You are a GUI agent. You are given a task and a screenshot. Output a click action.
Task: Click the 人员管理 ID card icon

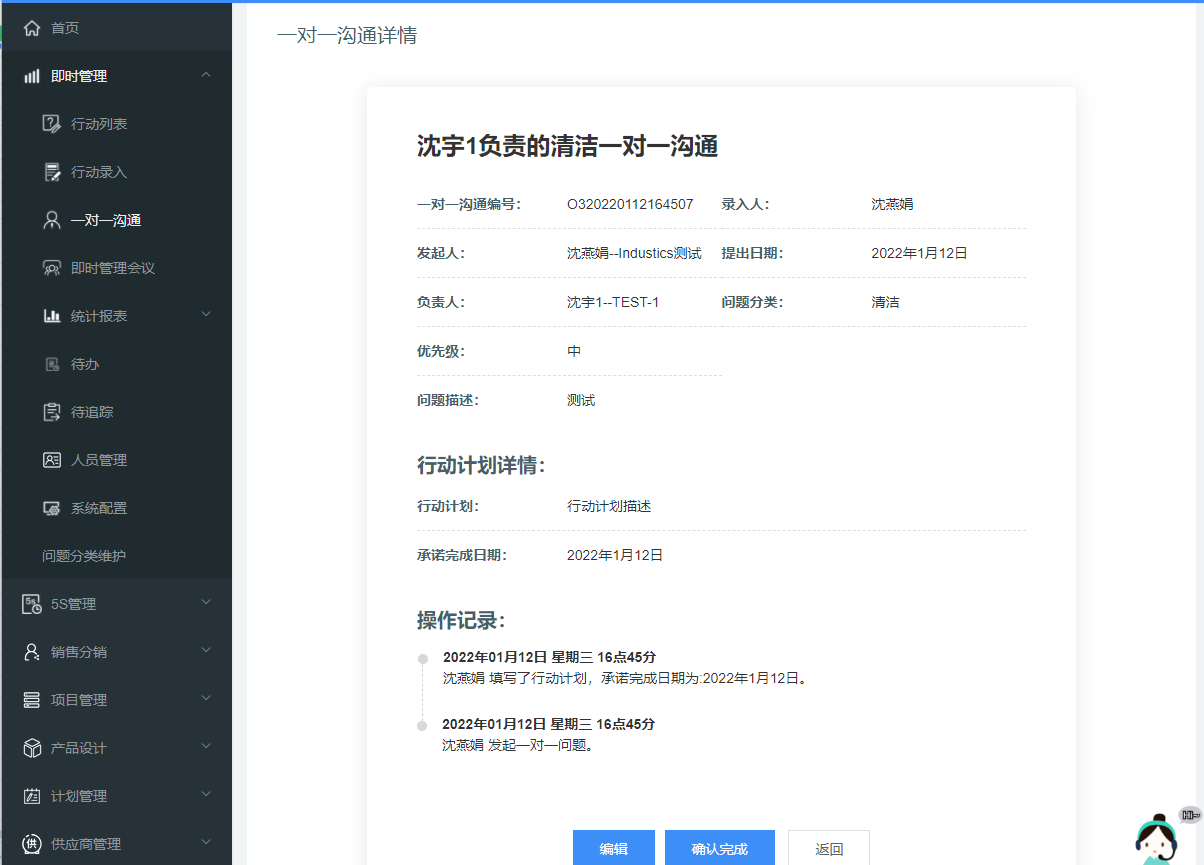click(52, 460)
